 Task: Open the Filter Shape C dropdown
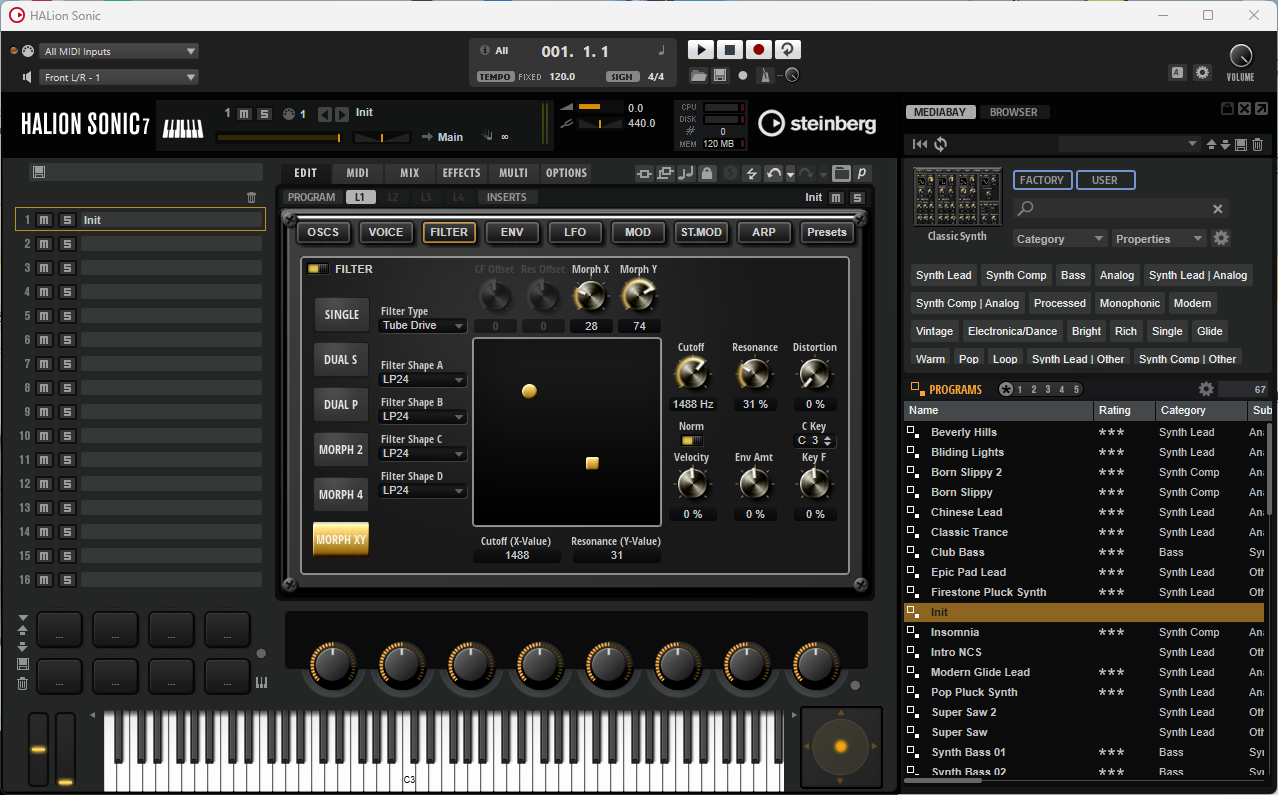[423, 453]
